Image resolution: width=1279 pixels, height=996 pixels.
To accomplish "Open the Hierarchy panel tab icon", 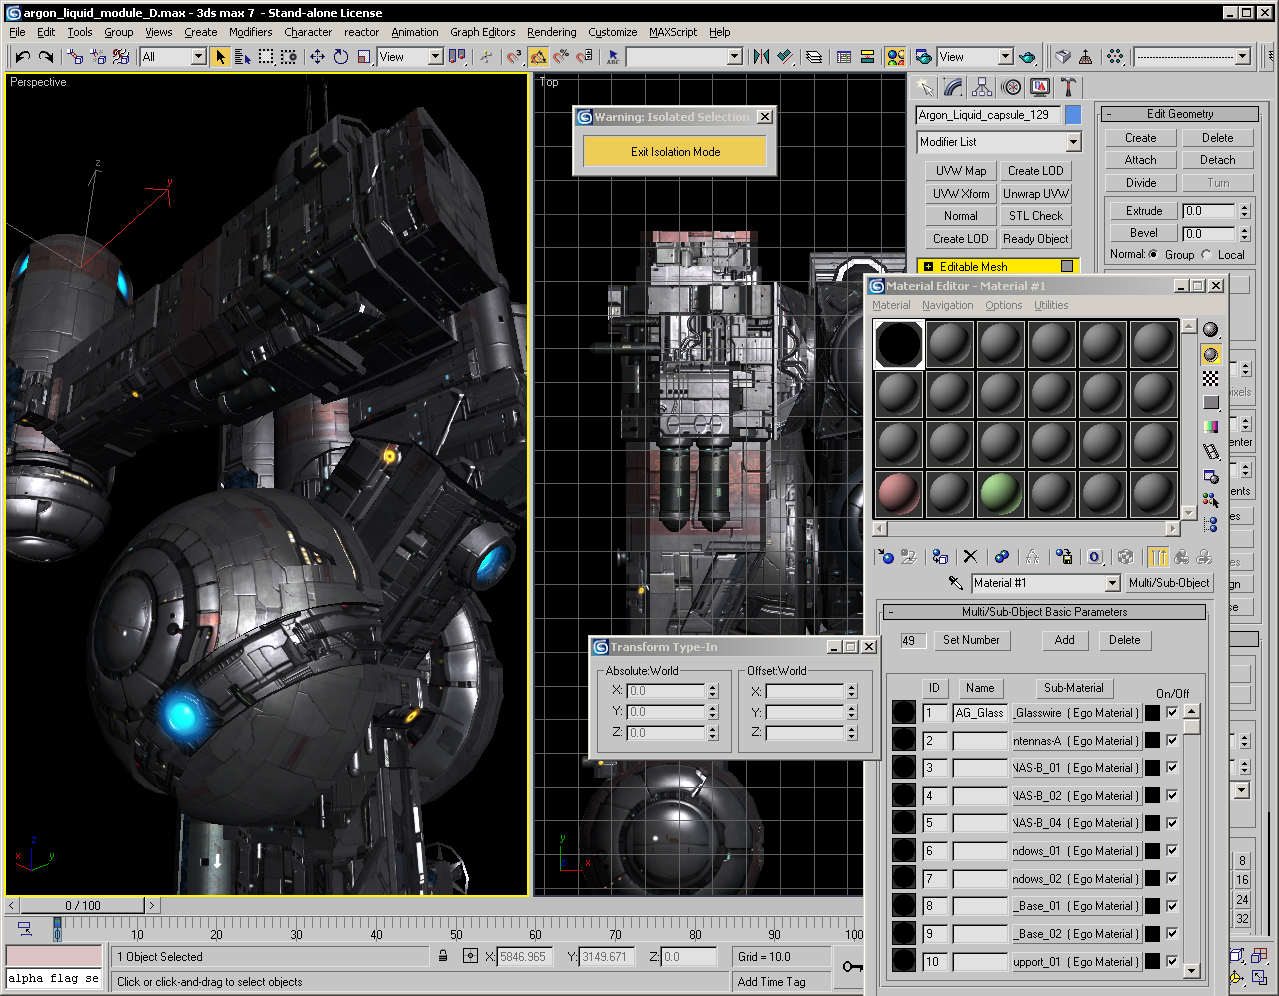I will [982, 88].
